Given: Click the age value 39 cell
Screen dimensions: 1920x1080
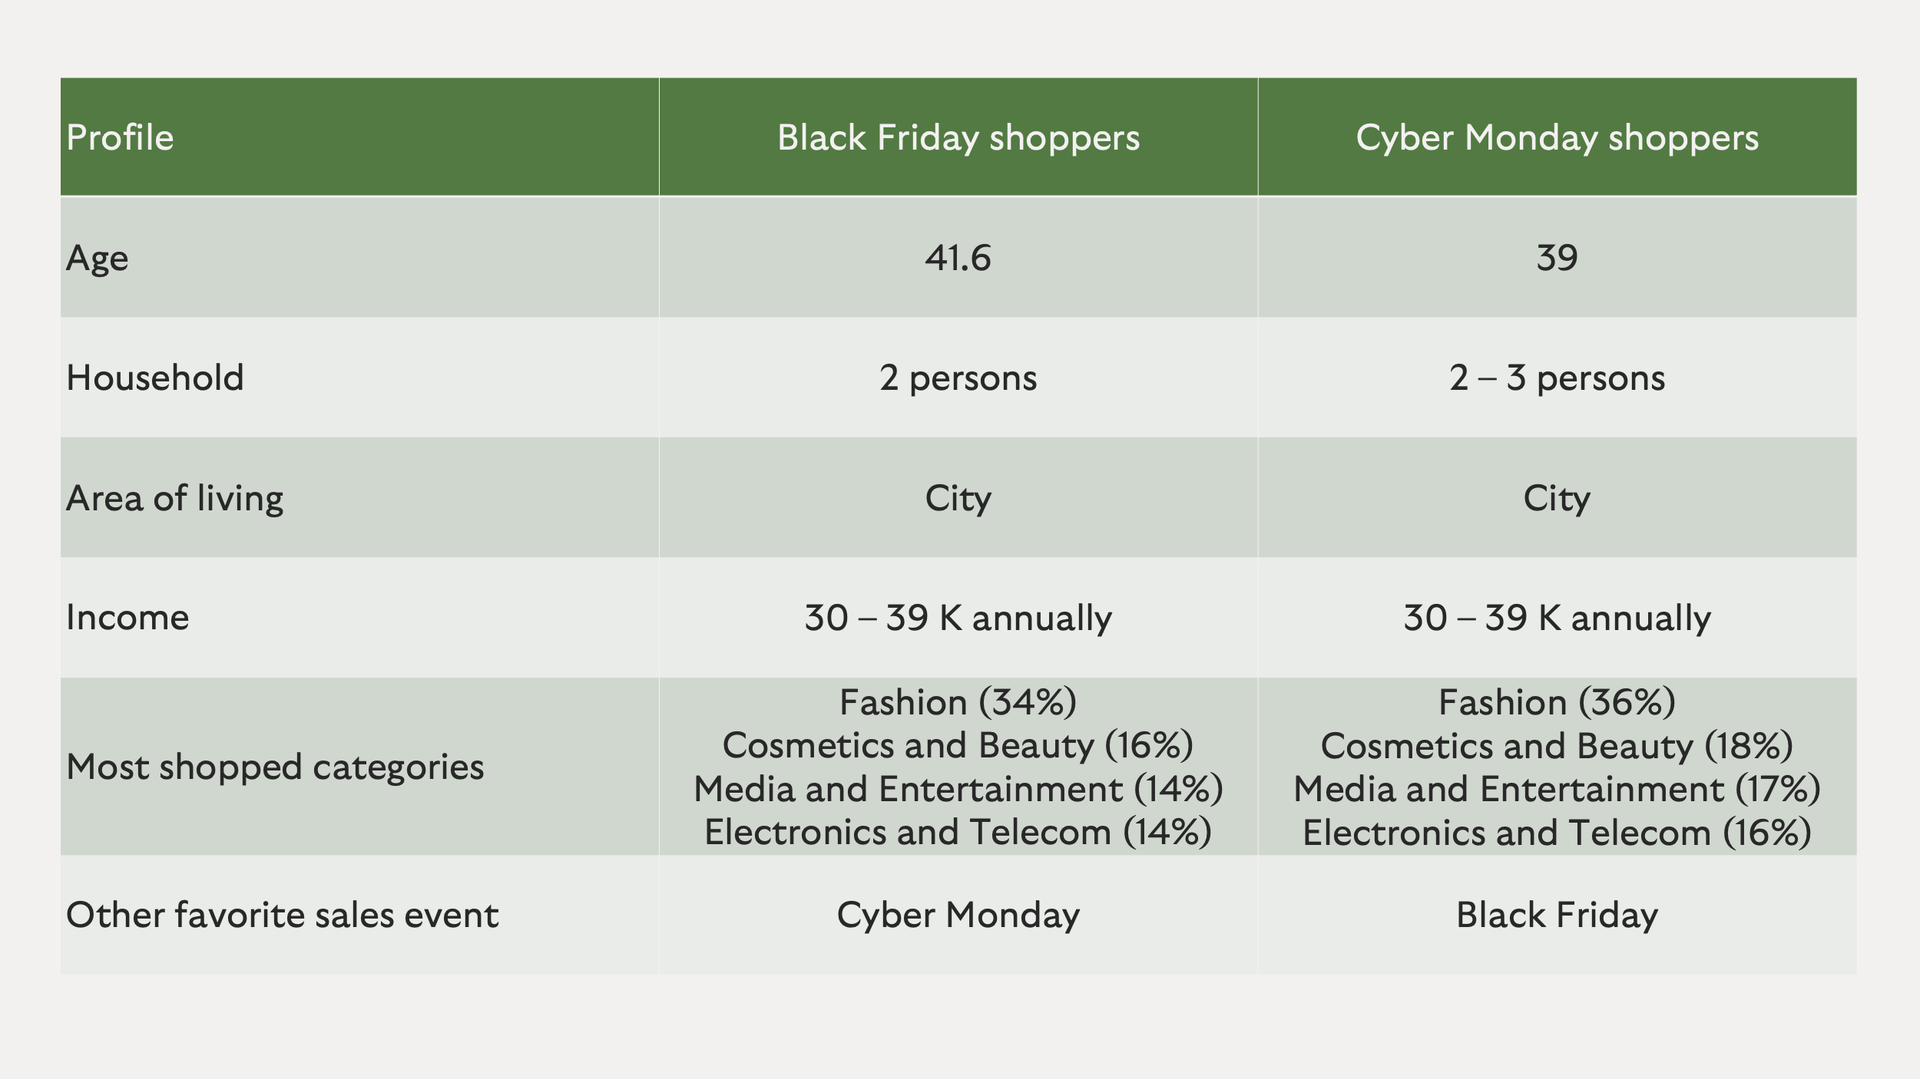Looking at the screenshot, I should click(1557, 258).
